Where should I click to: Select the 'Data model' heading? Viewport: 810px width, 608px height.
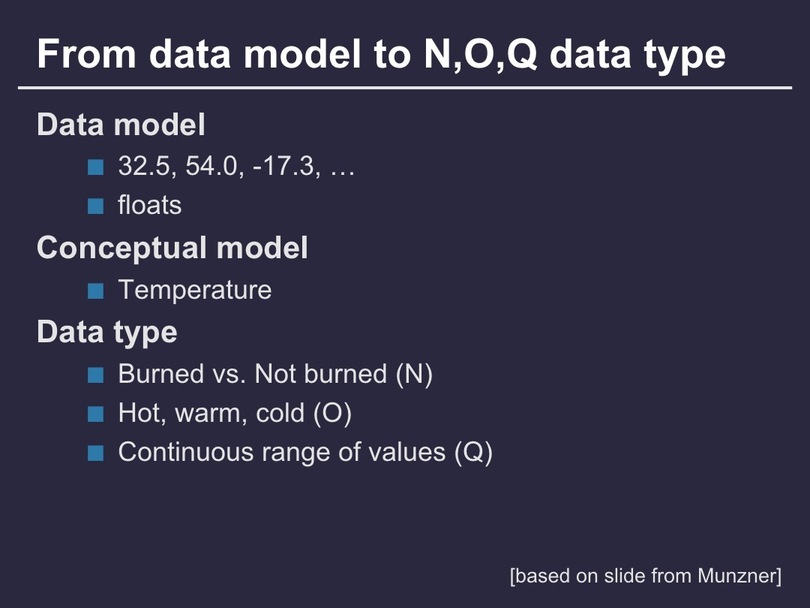[x=121, y=125]
